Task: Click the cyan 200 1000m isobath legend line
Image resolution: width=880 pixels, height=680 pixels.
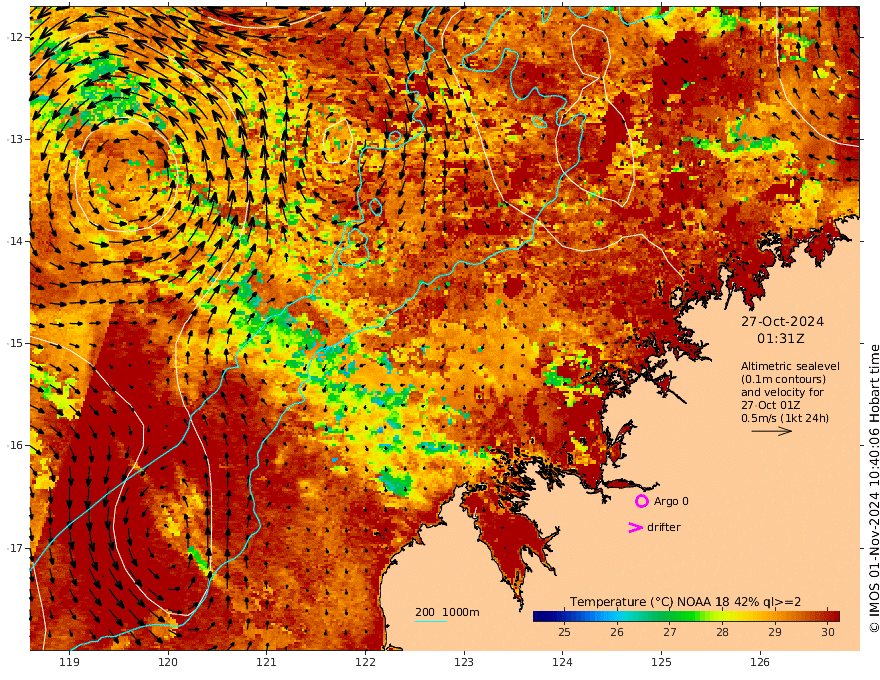Action: pyautogui.click(x=431, y=621)
